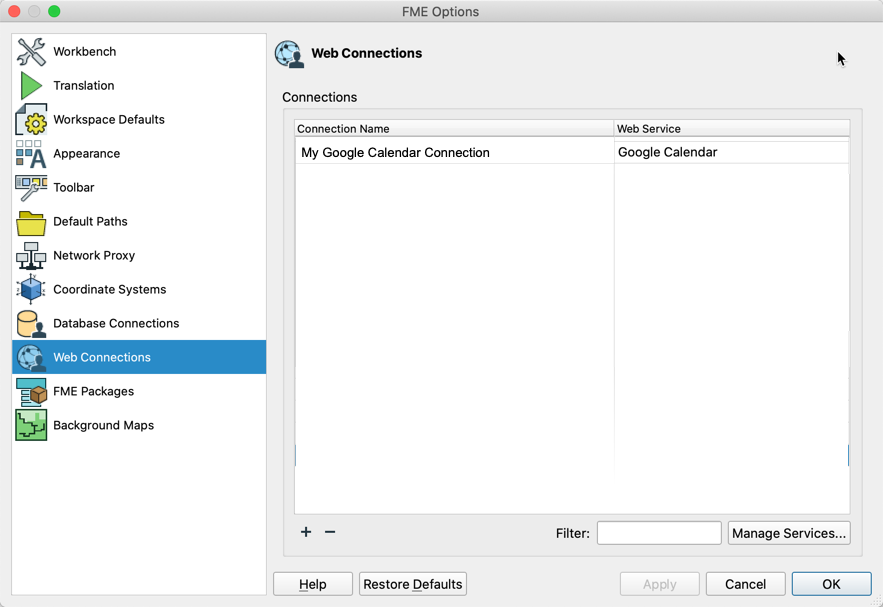The image size is (883, 607).
Task: Sort by Connection Name column header
Action: point(454,129)
